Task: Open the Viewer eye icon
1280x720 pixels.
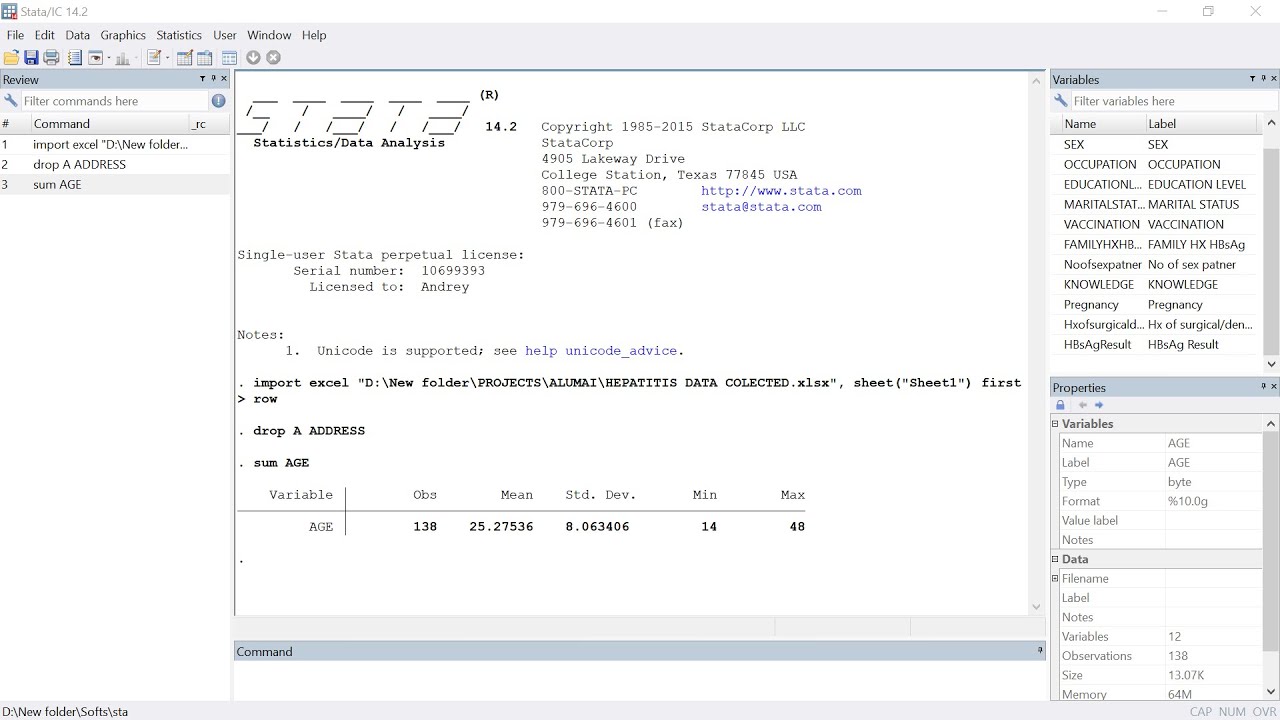Action: click(96, 58)
